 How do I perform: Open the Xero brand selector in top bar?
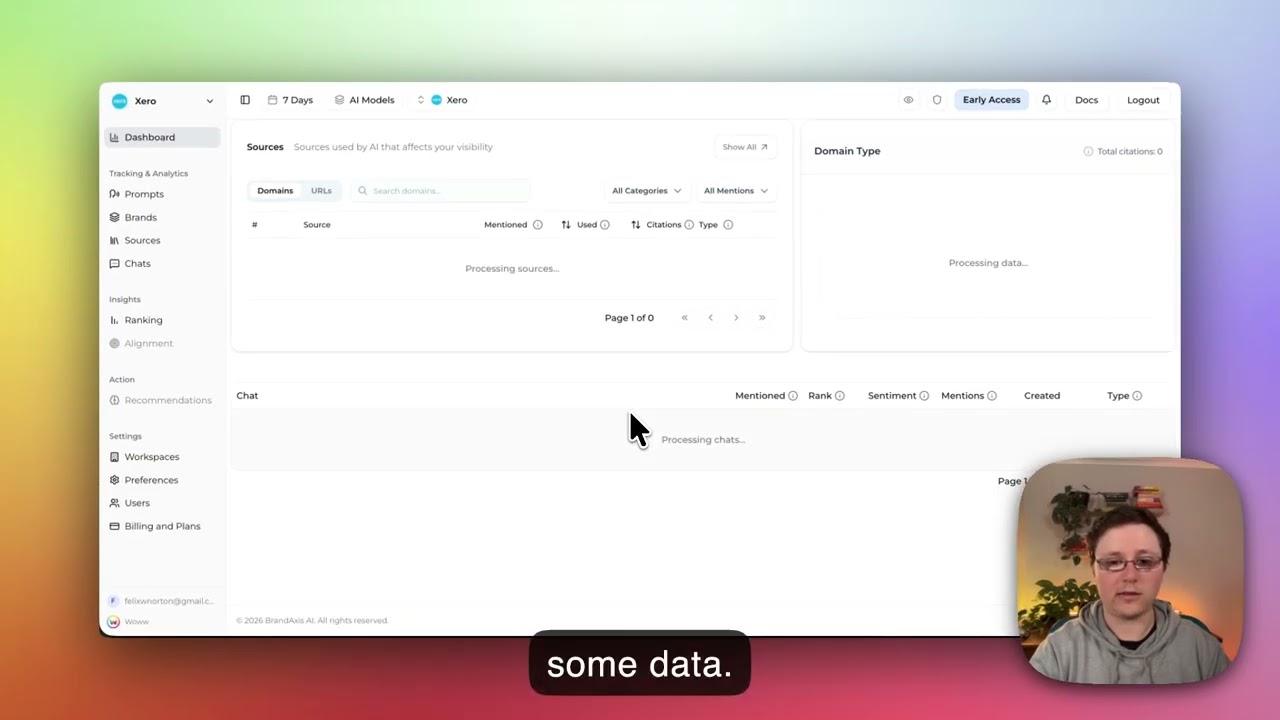[x=442, y=100]
